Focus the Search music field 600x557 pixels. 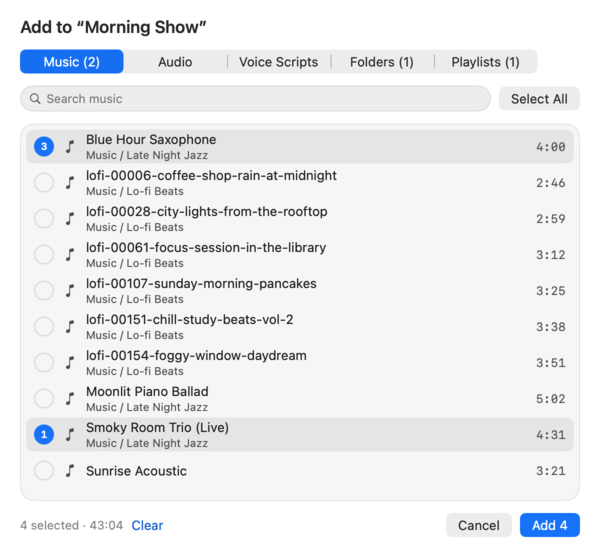coord(256,99)
